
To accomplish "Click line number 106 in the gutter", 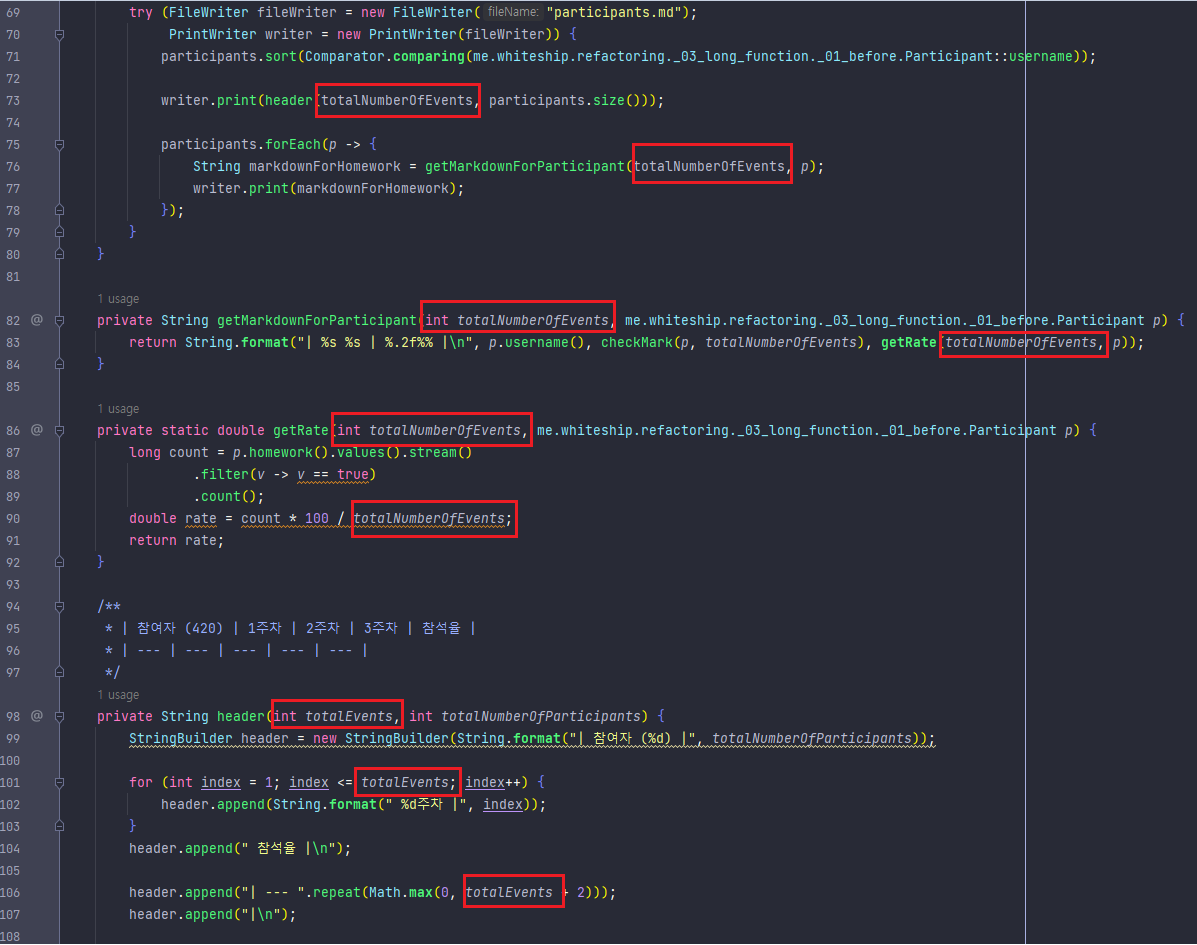I will pyautogui.click(x=11, y=892).
